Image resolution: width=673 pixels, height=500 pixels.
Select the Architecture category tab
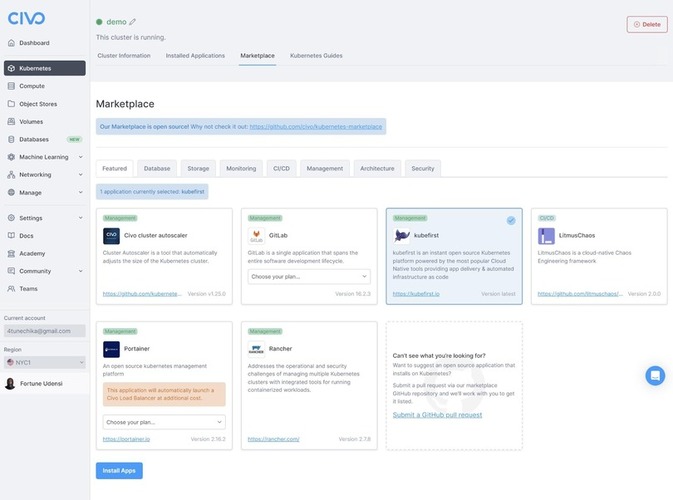tap(377, 168)
